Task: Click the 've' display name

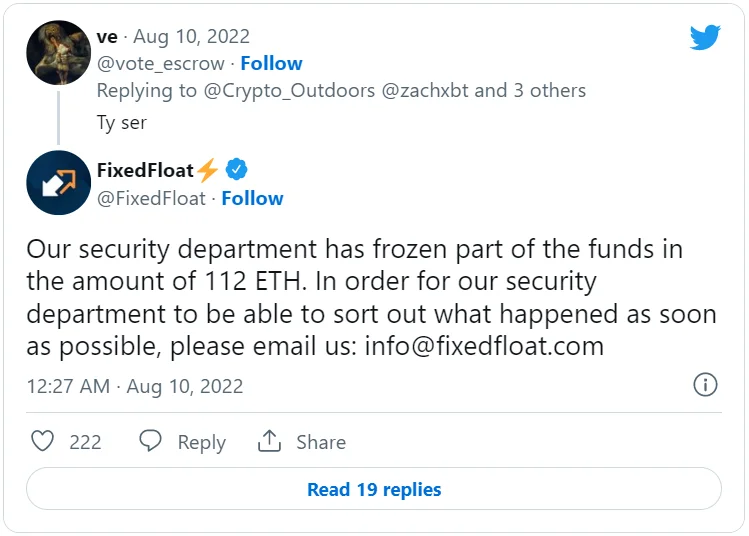Action: point(107,36)
